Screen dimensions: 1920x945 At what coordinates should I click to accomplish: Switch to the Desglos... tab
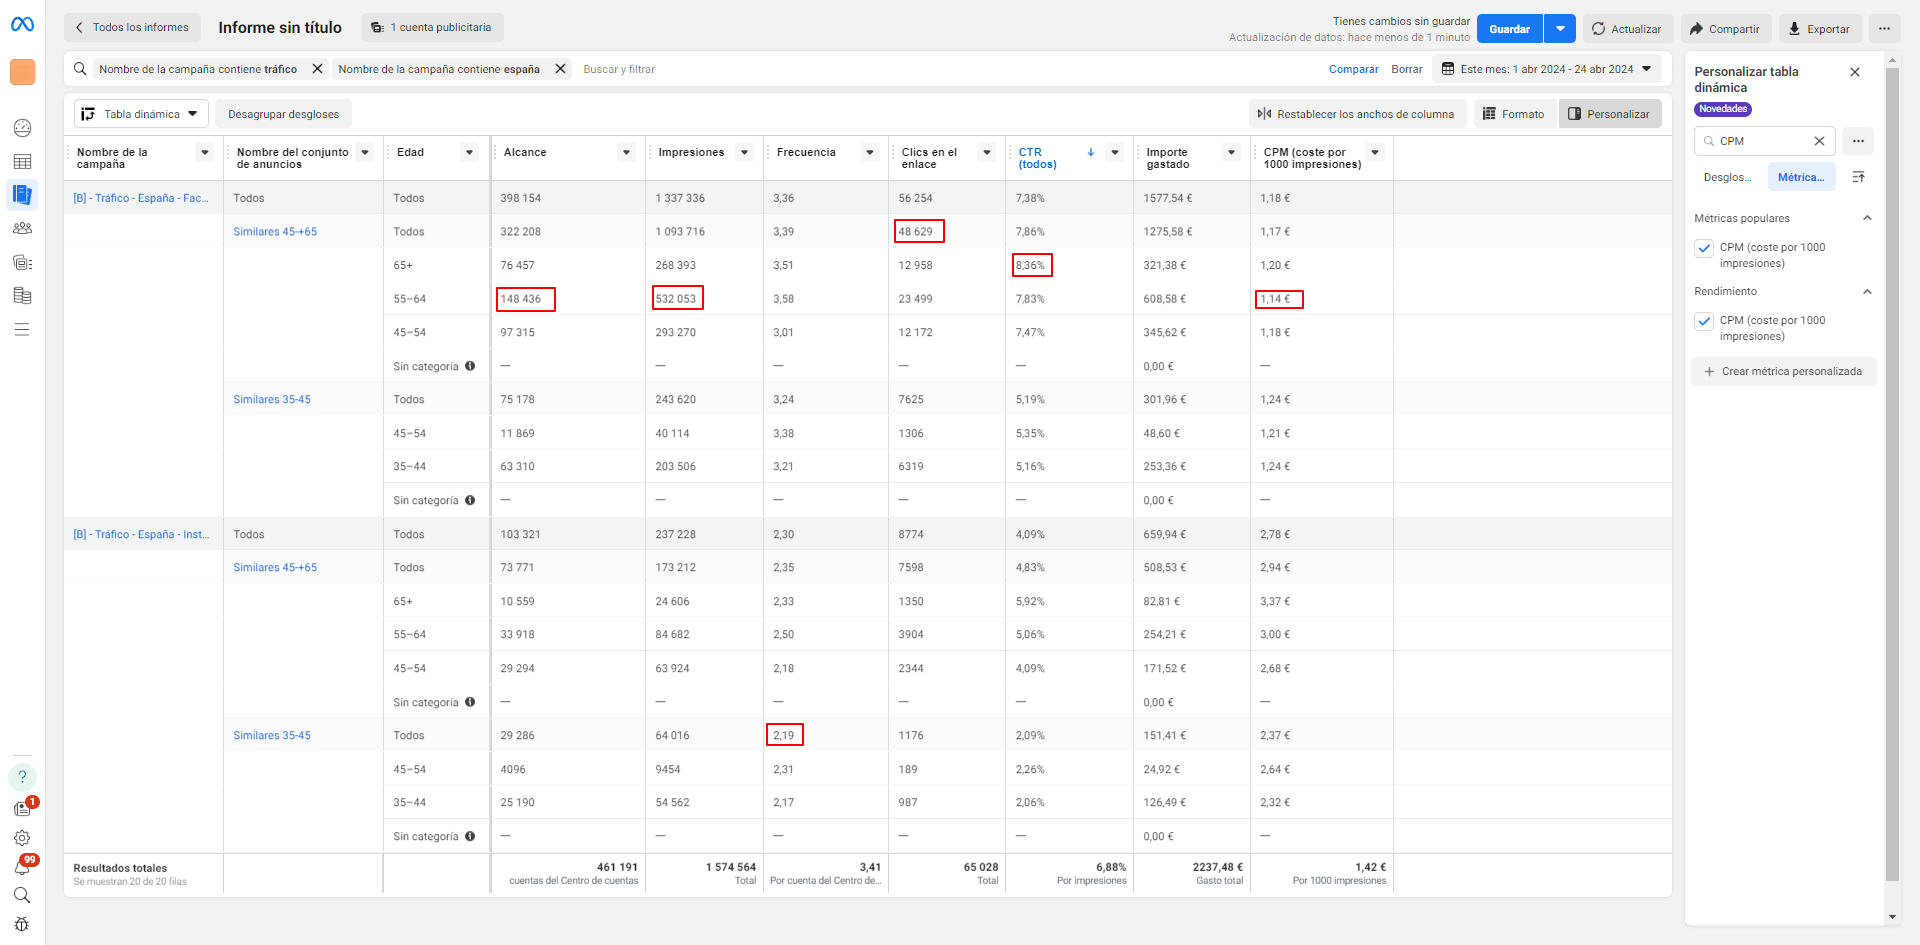pyautogui.click(x=1727, y=177)
